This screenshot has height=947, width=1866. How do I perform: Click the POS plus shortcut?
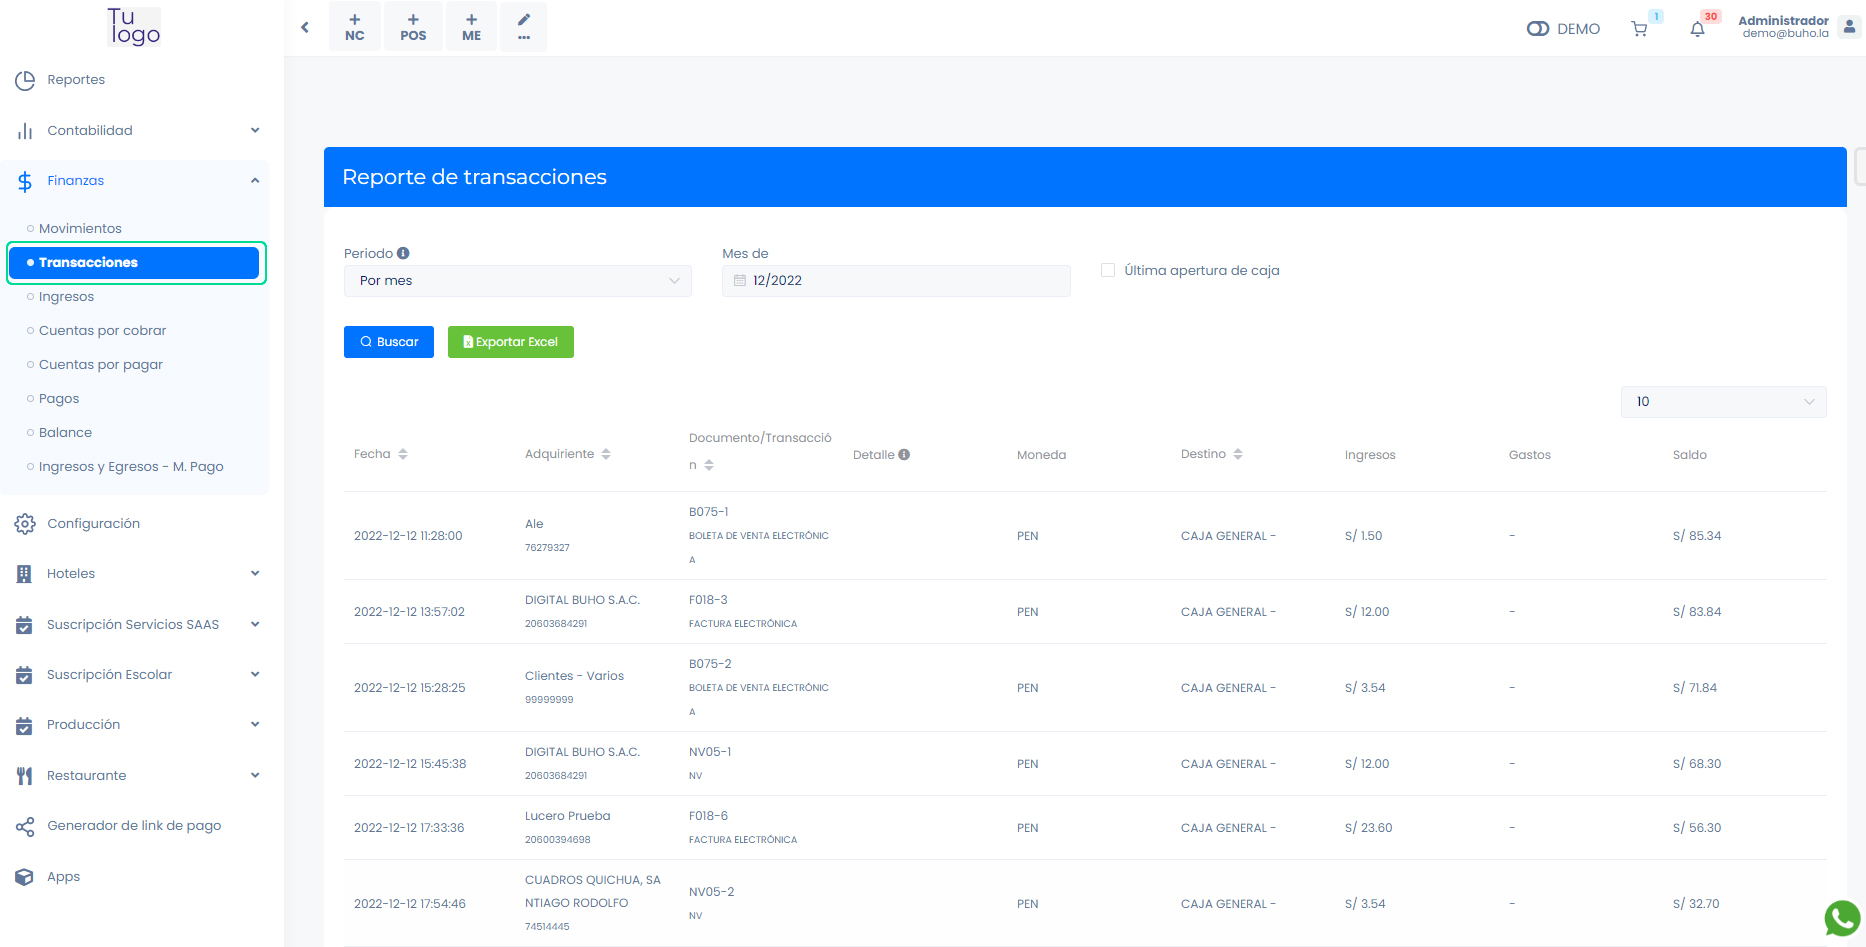(413, 27)
